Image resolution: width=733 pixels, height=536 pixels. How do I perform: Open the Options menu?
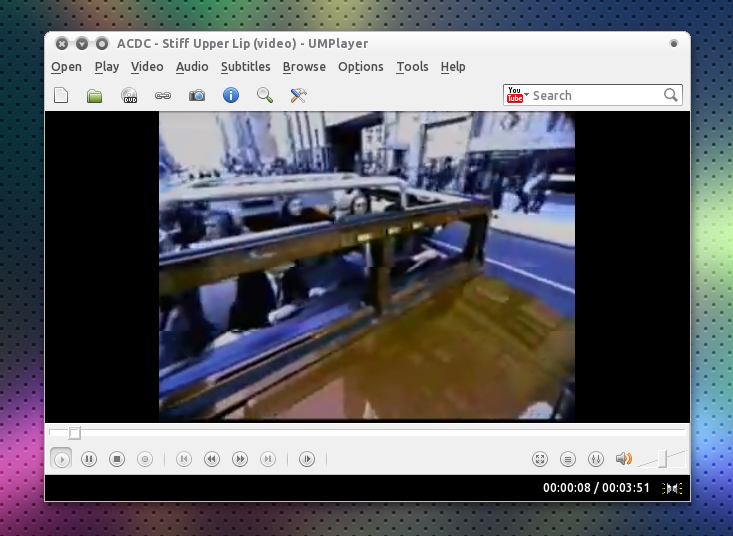tap(360, 67)
